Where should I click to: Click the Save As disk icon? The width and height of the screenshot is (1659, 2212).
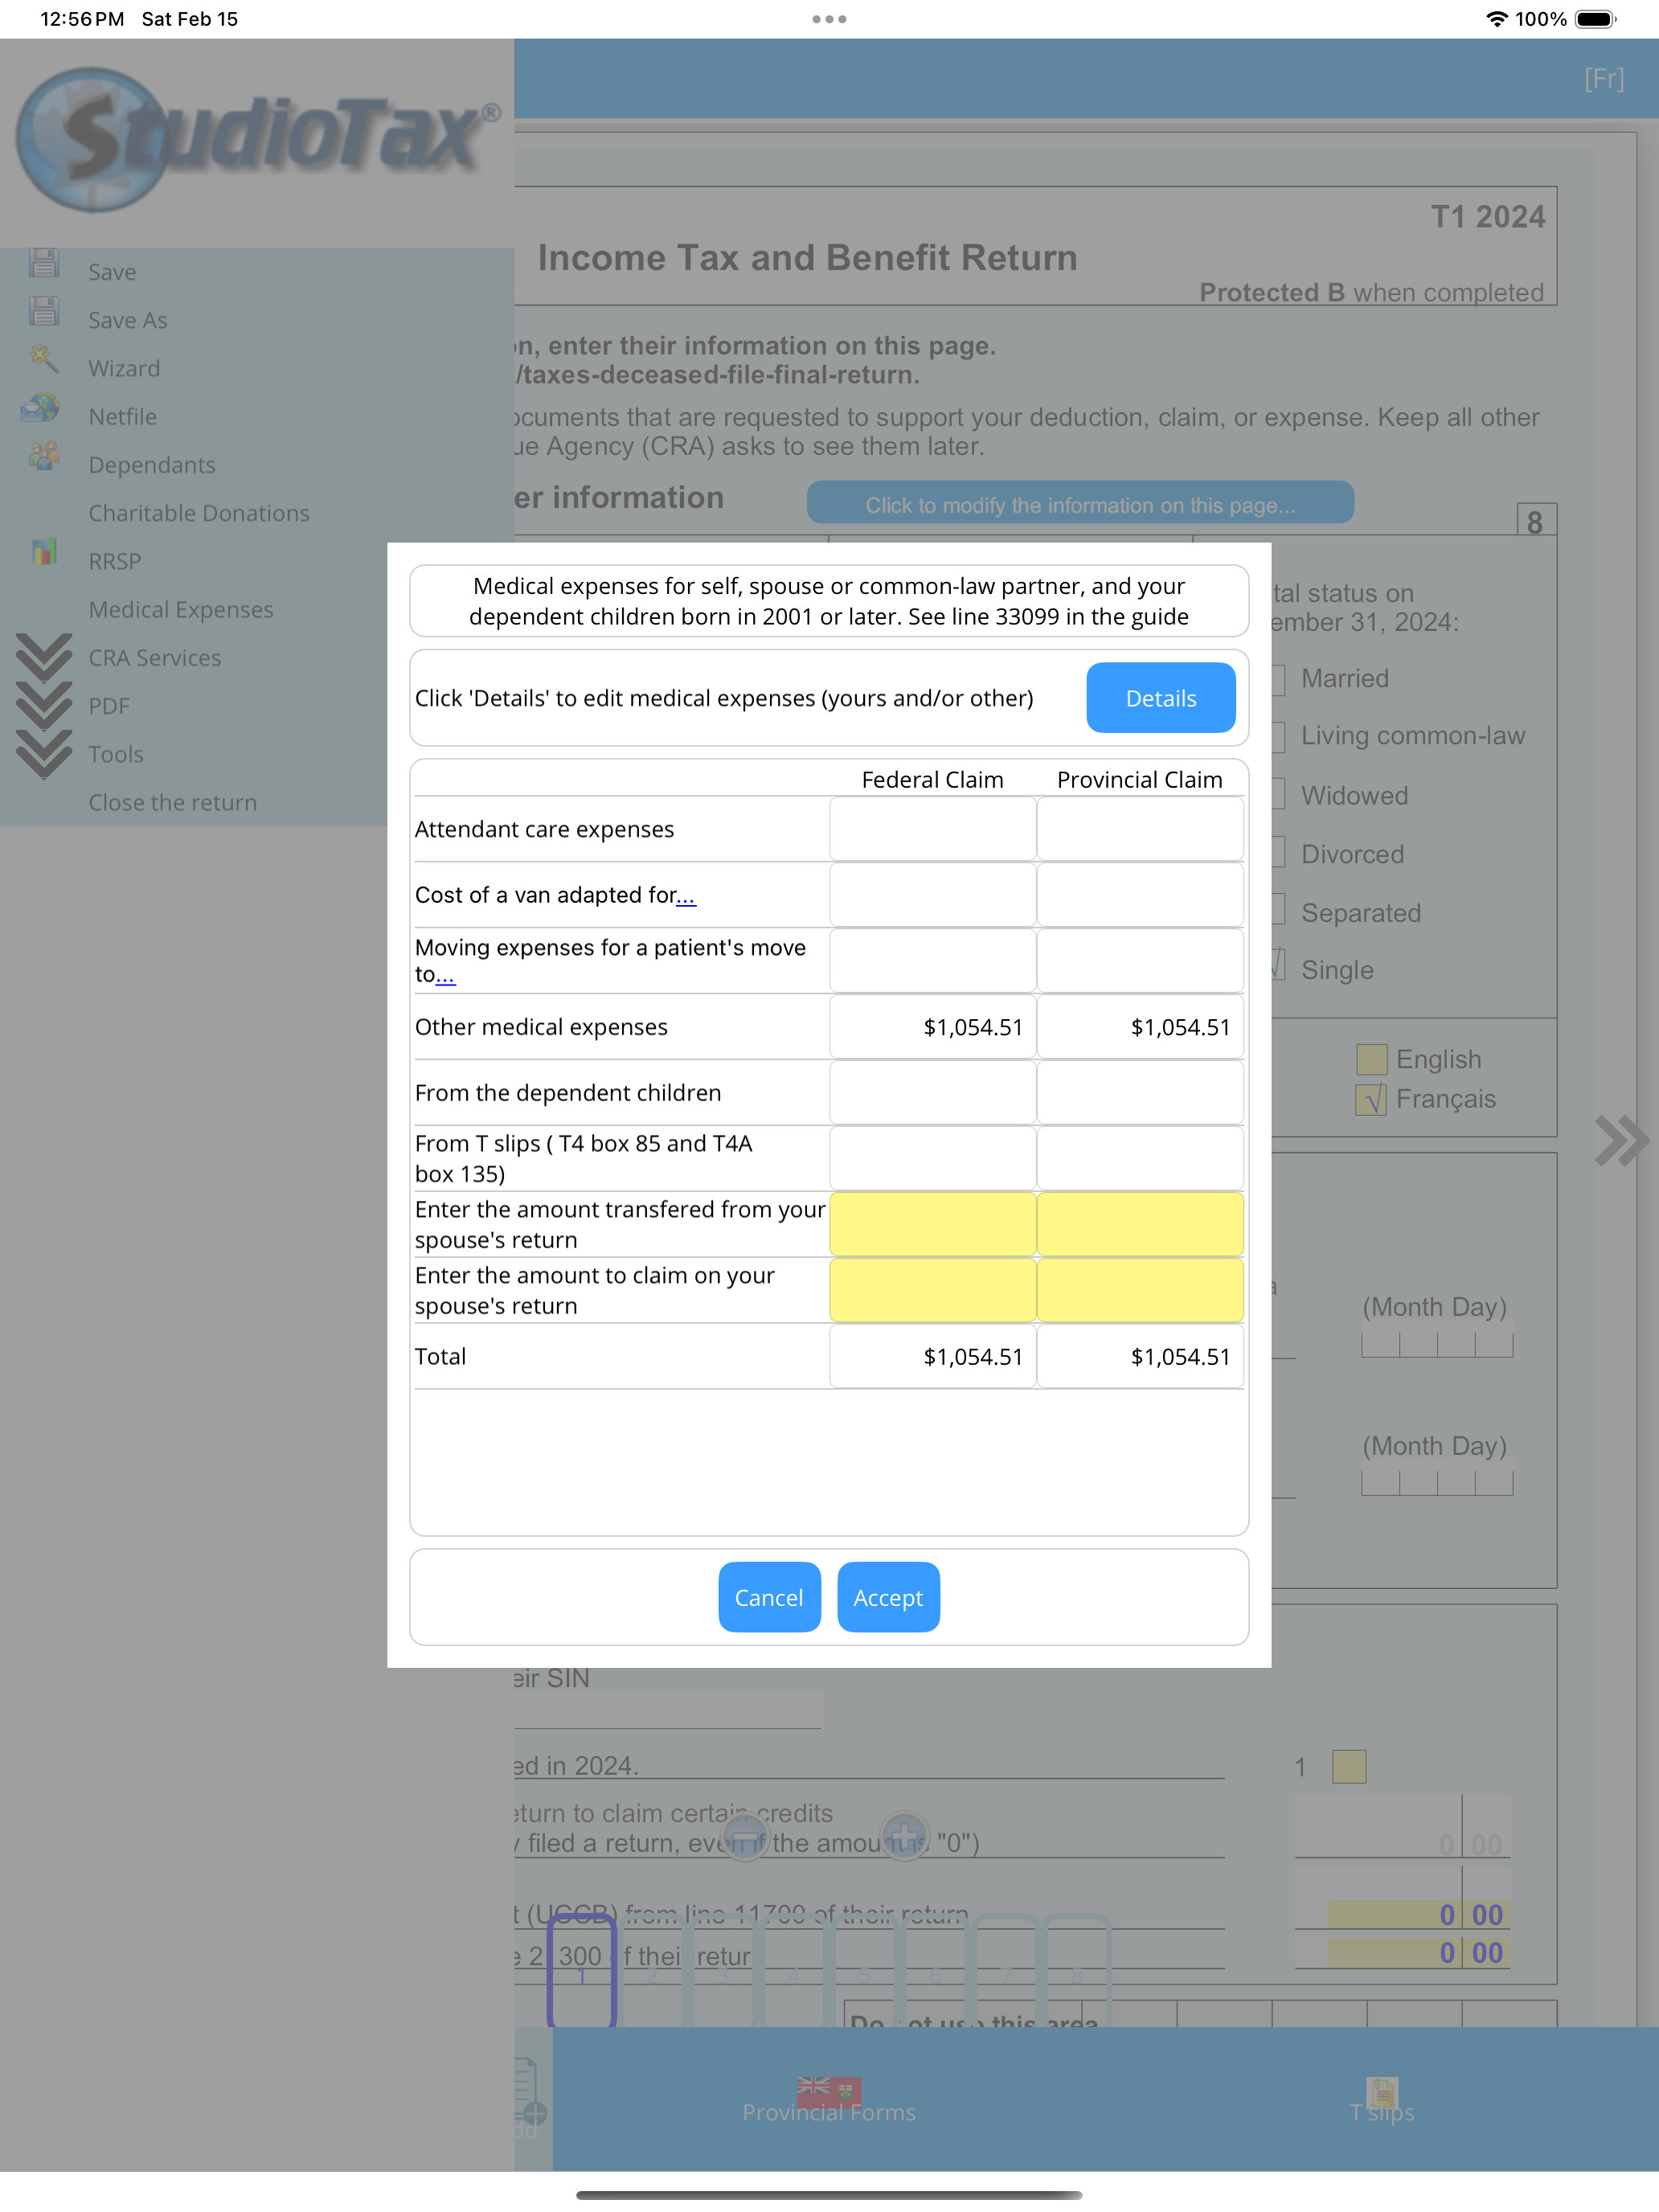[44, 311]
